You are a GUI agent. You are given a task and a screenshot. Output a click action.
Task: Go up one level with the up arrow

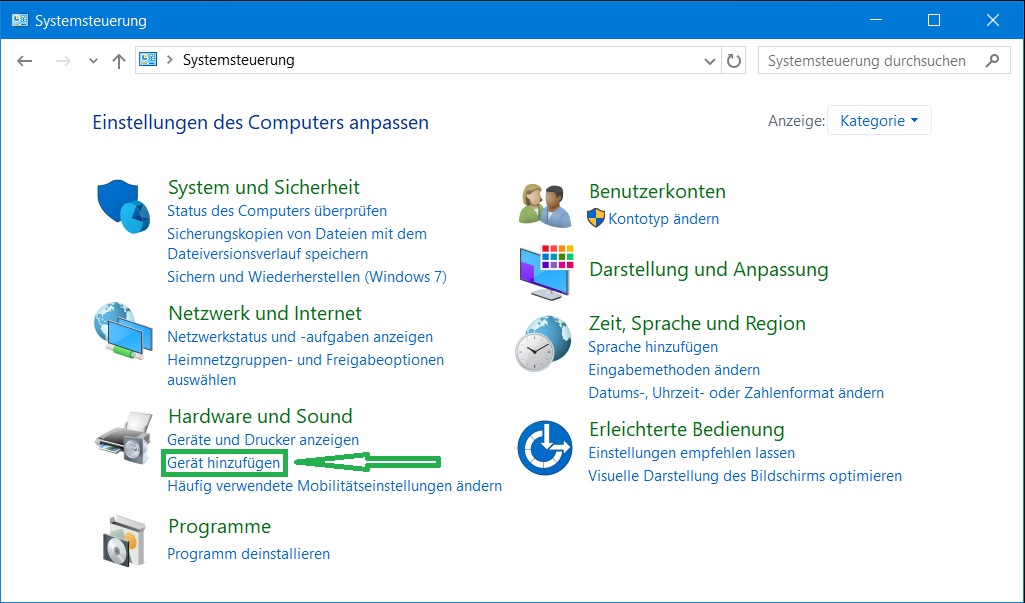[x=118, y=61]
